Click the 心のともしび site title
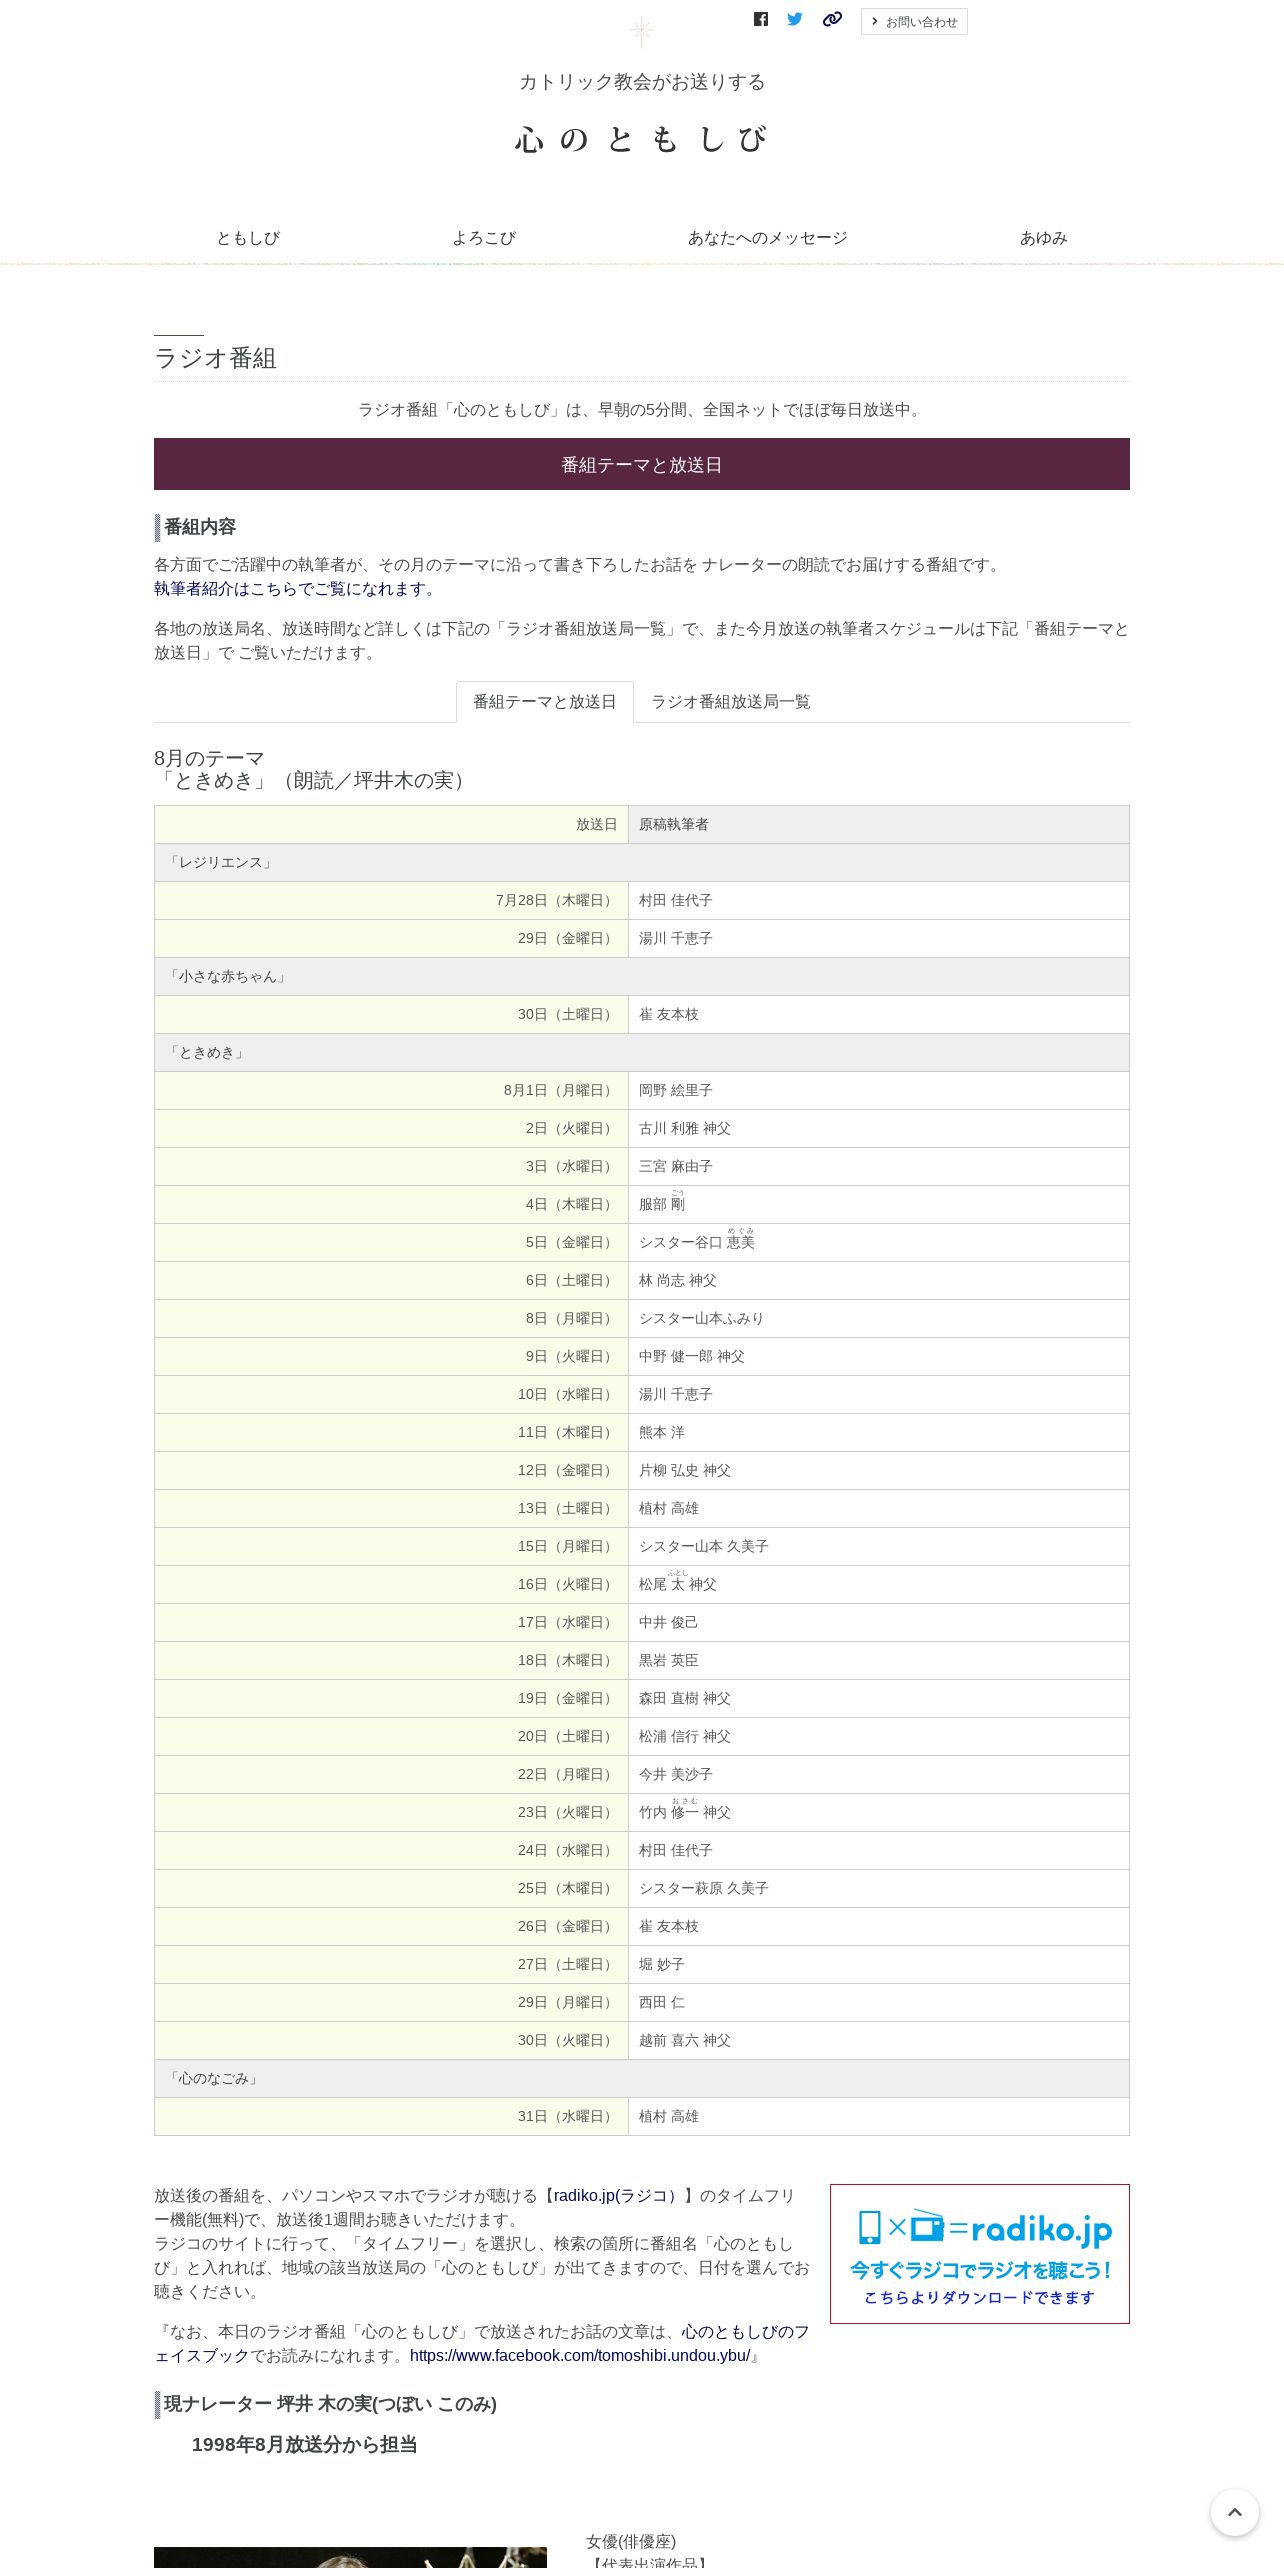The image size is (1284, 2568). click(x=642, y=139)
